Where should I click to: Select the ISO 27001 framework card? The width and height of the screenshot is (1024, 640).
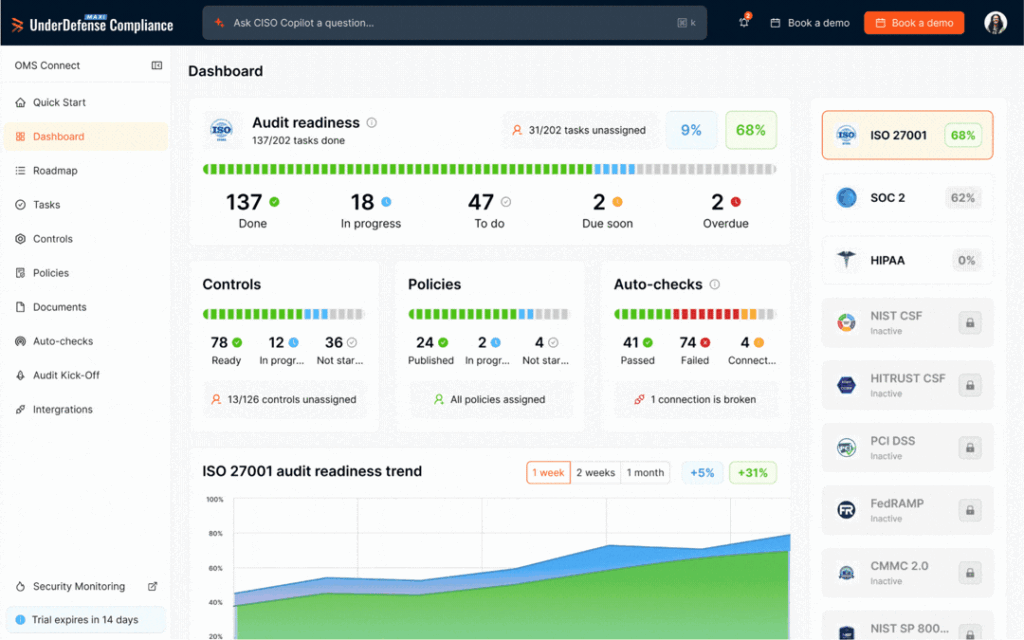tap(907, 135)
